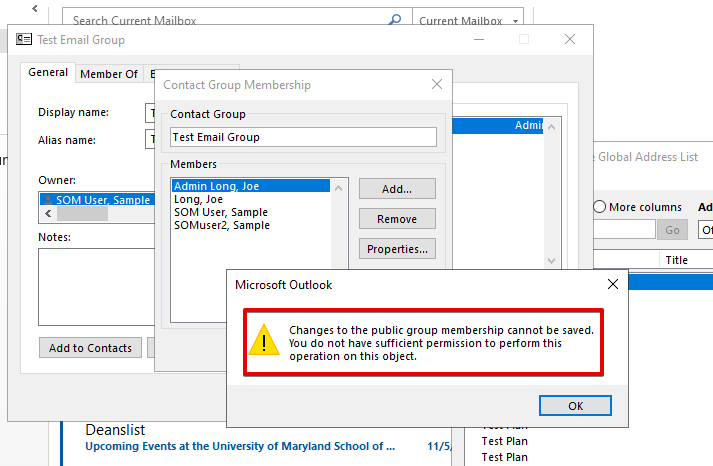The width and height of the screenshot is (713, 466).
Task: Select the General tab
Action: tap(48, 73)
